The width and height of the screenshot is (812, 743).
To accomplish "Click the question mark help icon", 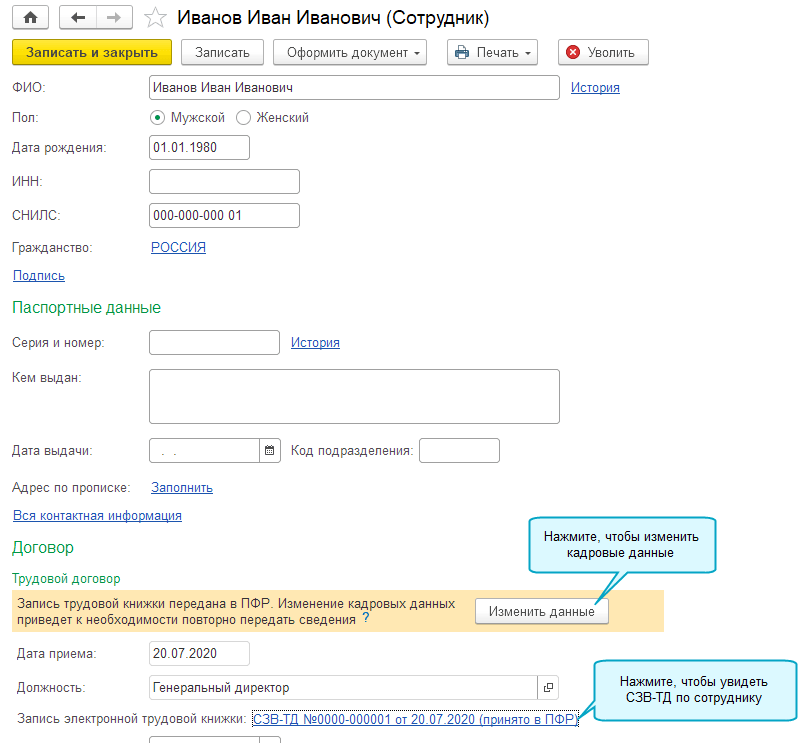I will [365, 619].
